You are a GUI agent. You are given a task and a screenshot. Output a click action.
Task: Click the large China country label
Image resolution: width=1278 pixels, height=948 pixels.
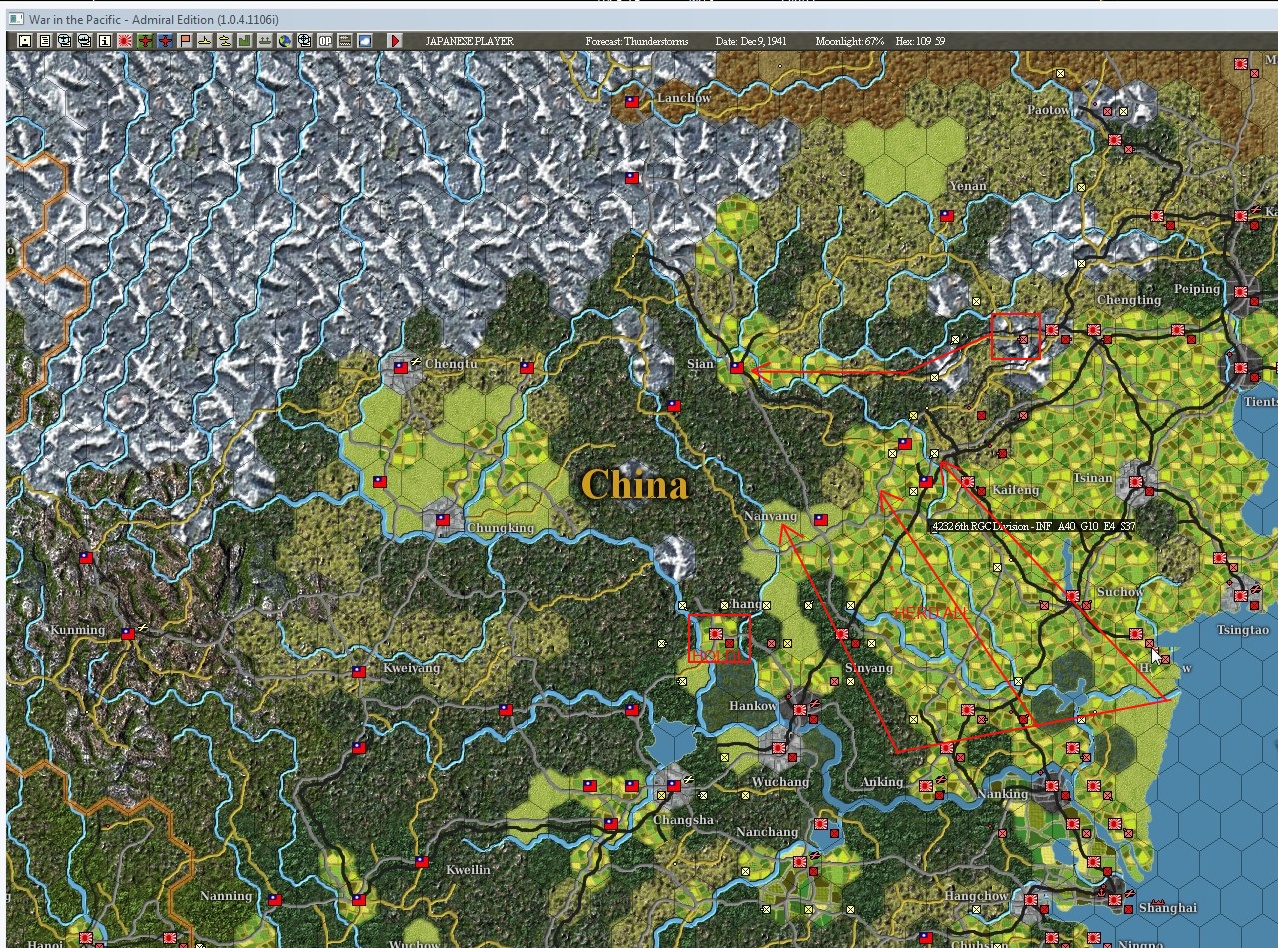(x=634, y=485)
